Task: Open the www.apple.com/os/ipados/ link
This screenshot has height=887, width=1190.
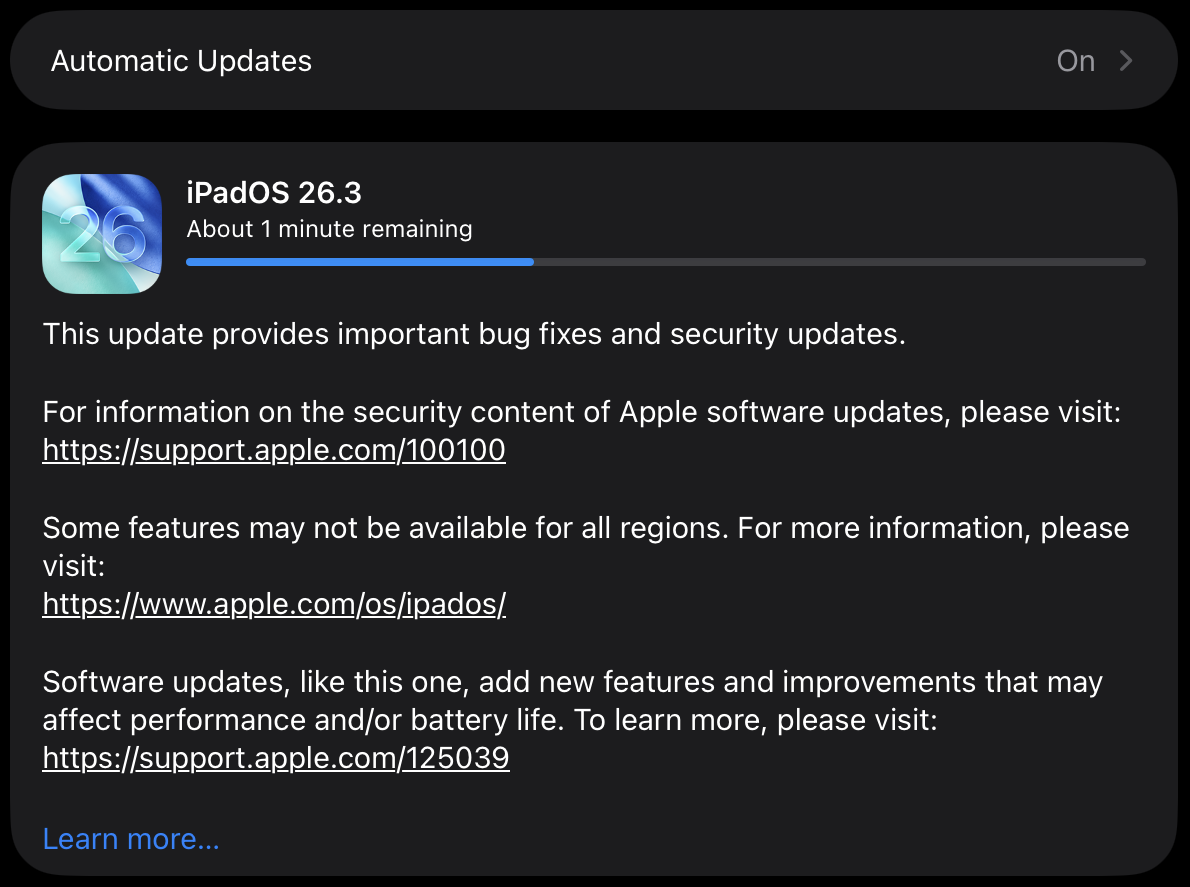Action: (274, 604)
